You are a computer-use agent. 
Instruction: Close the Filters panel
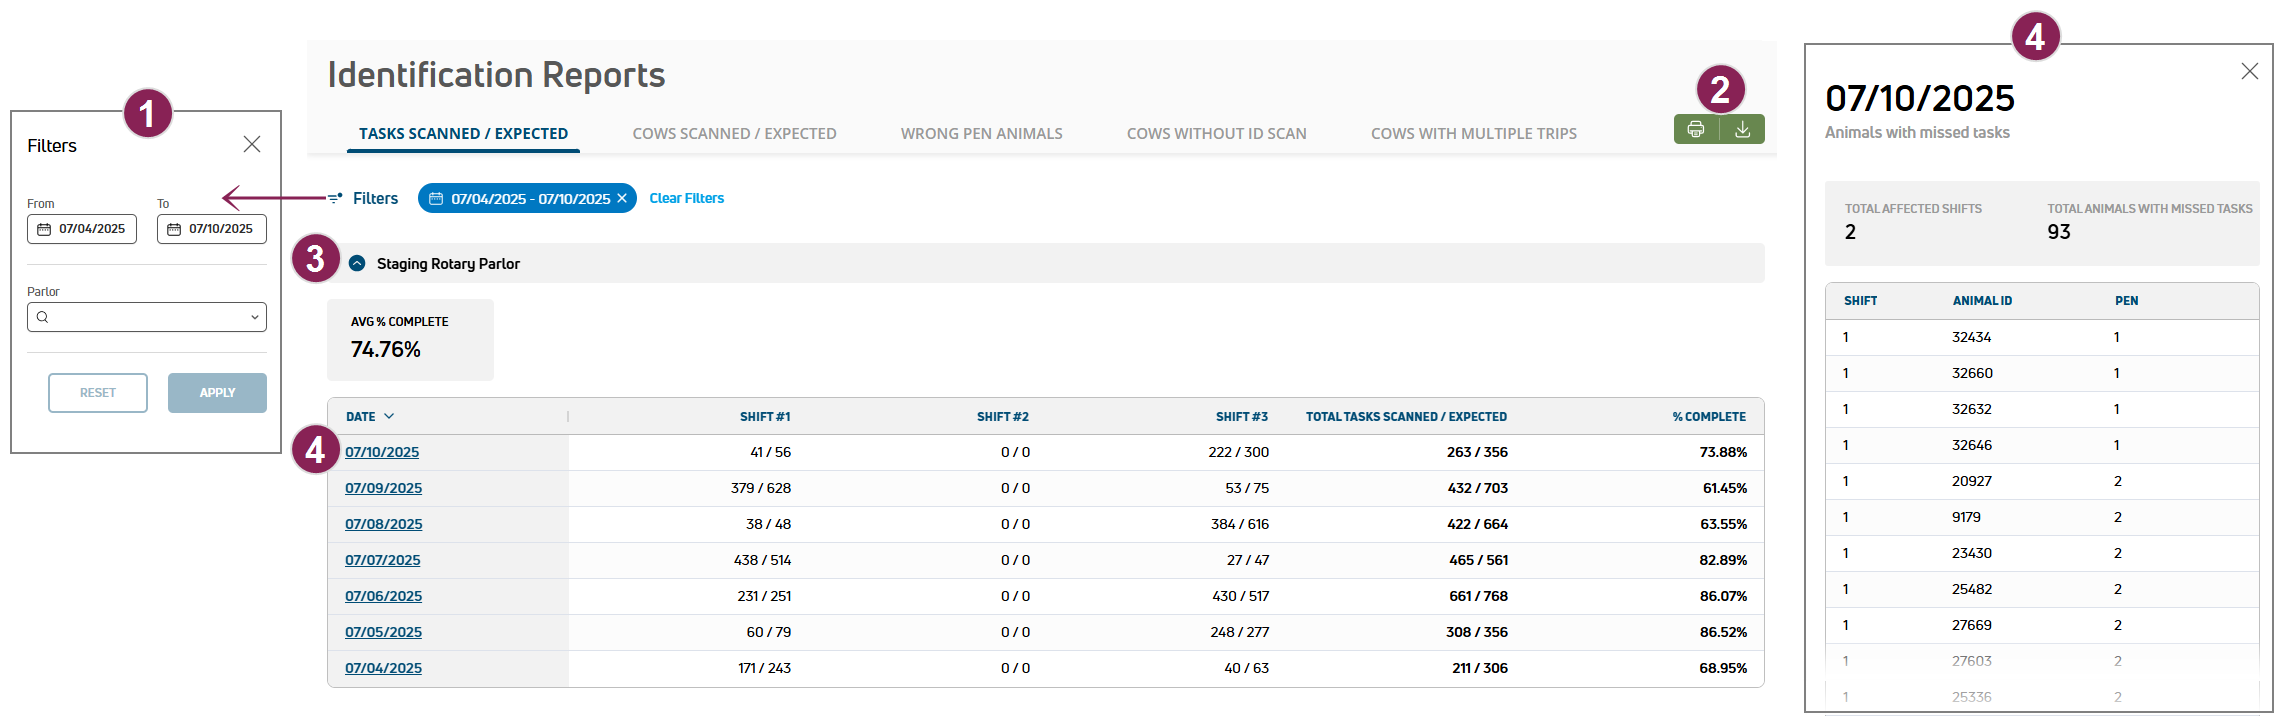(252, 144)
